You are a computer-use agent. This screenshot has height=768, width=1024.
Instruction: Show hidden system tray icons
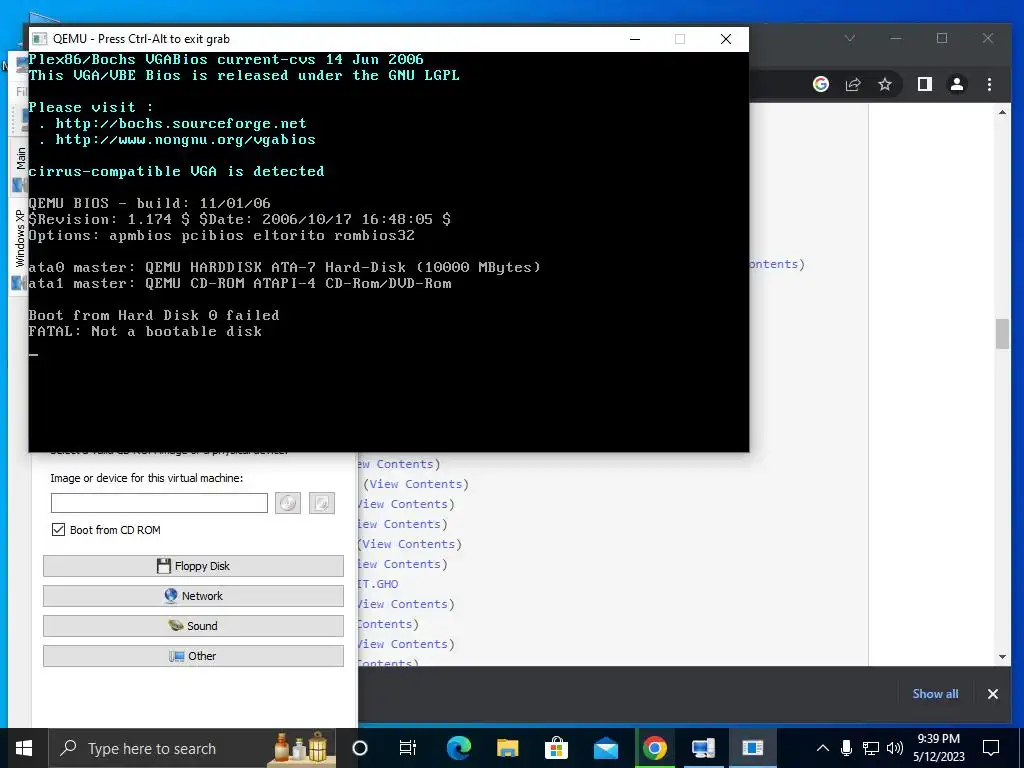[823, 748]
